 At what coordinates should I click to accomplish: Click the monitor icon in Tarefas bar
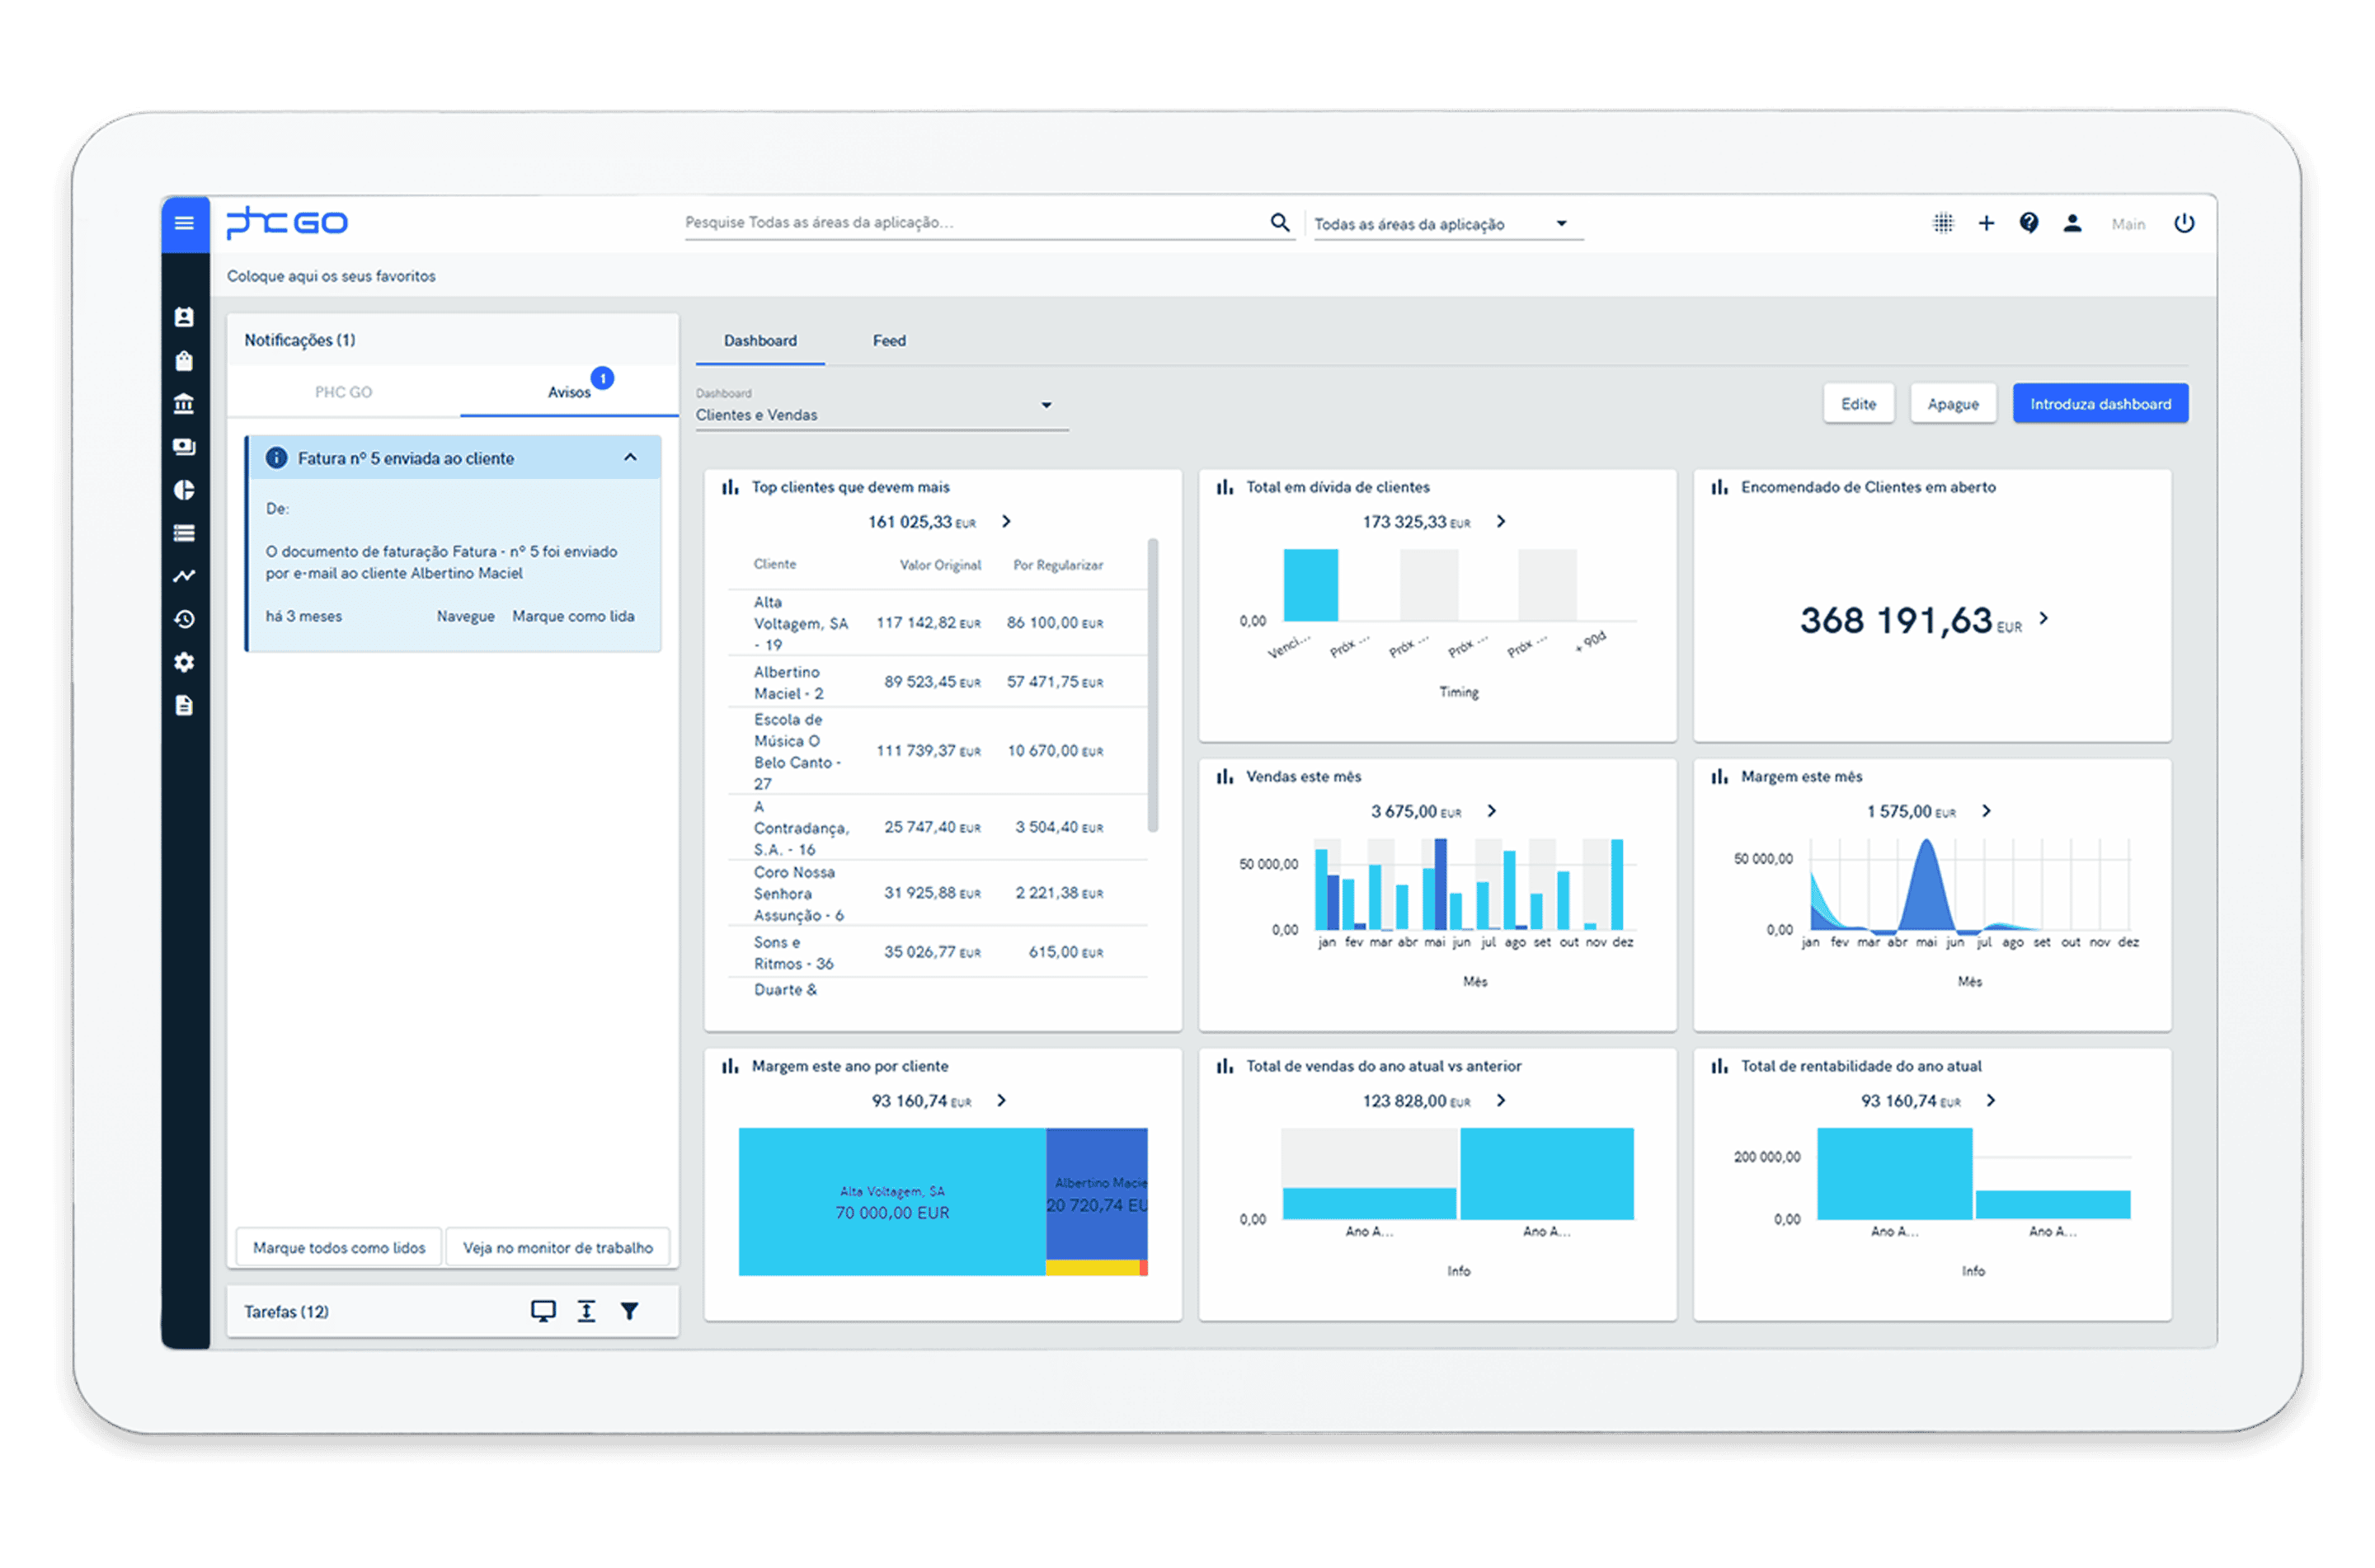(543, 1311)
